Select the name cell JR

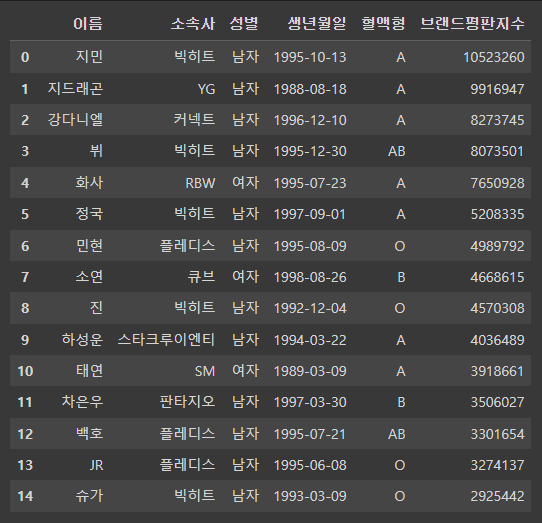(x=96, y=465)
